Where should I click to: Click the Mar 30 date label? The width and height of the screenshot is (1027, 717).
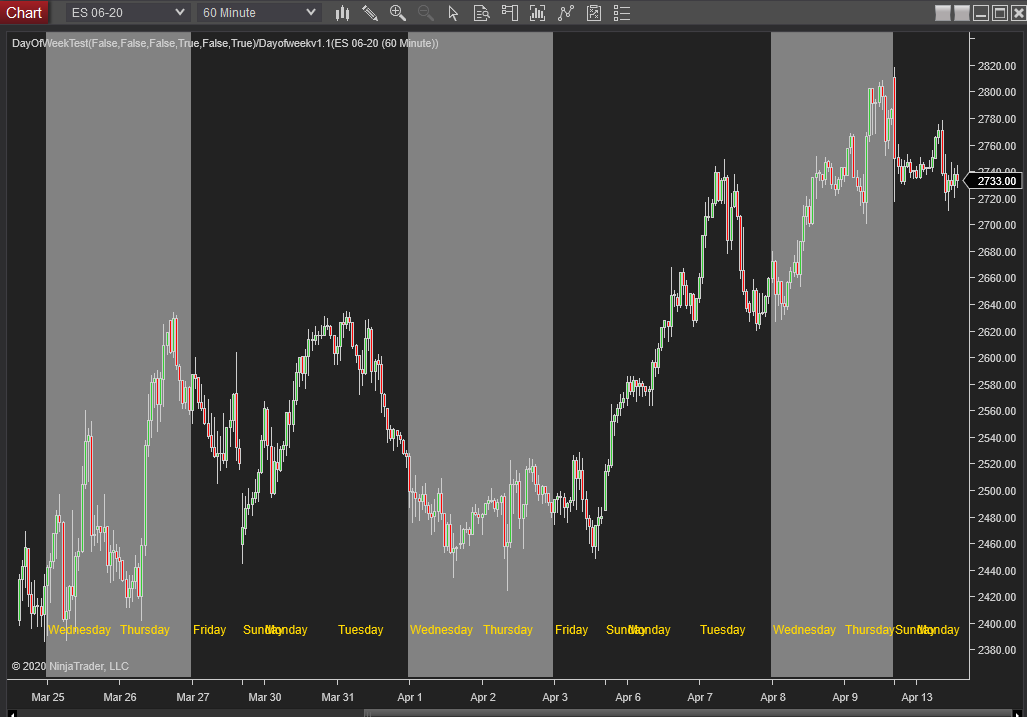[x=265, y=697]
